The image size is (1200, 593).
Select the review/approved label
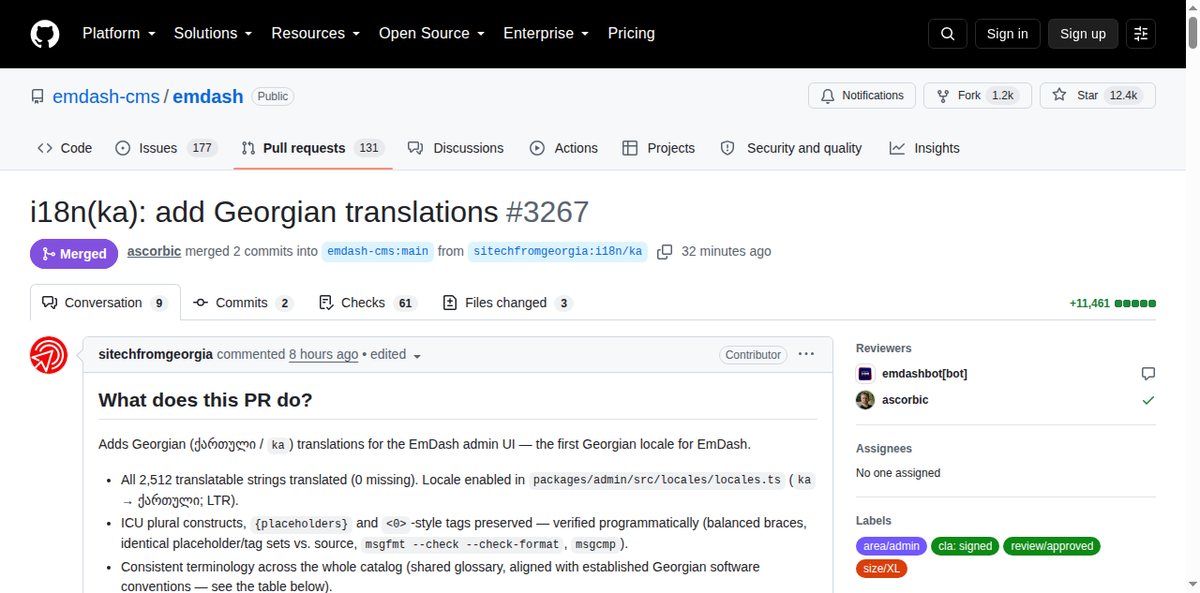[1051, 546]
